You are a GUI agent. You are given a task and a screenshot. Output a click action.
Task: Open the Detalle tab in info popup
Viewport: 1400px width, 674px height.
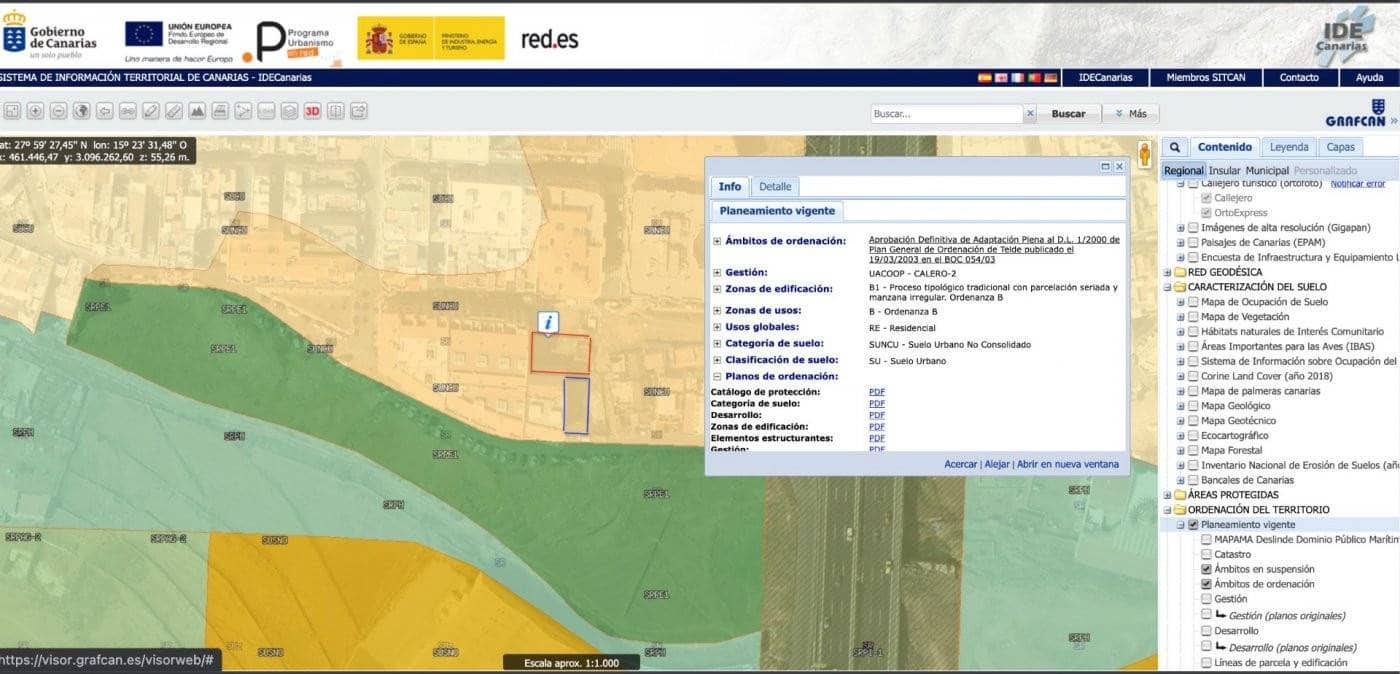tap(774, 187)
